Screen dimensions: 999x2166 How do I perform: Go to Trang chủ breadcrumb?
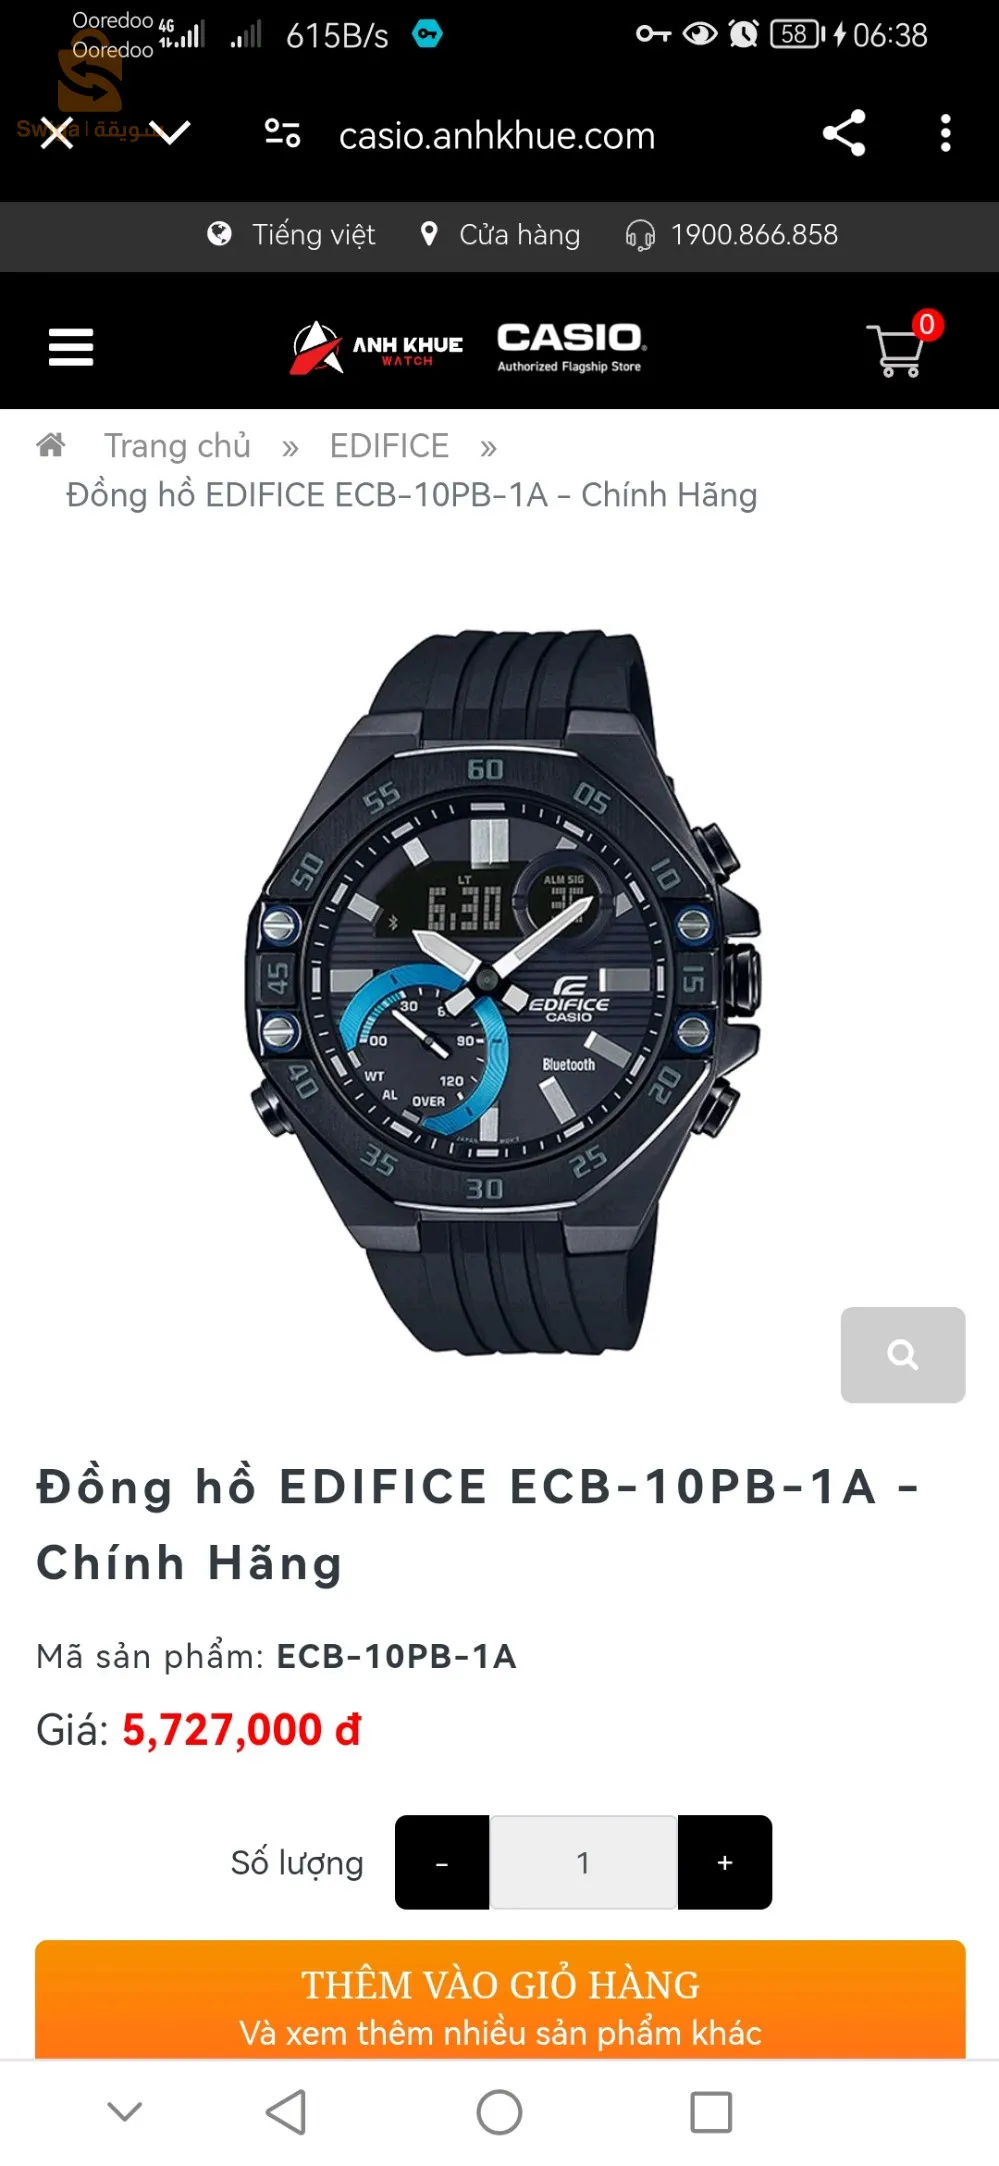tap(177, 445)
